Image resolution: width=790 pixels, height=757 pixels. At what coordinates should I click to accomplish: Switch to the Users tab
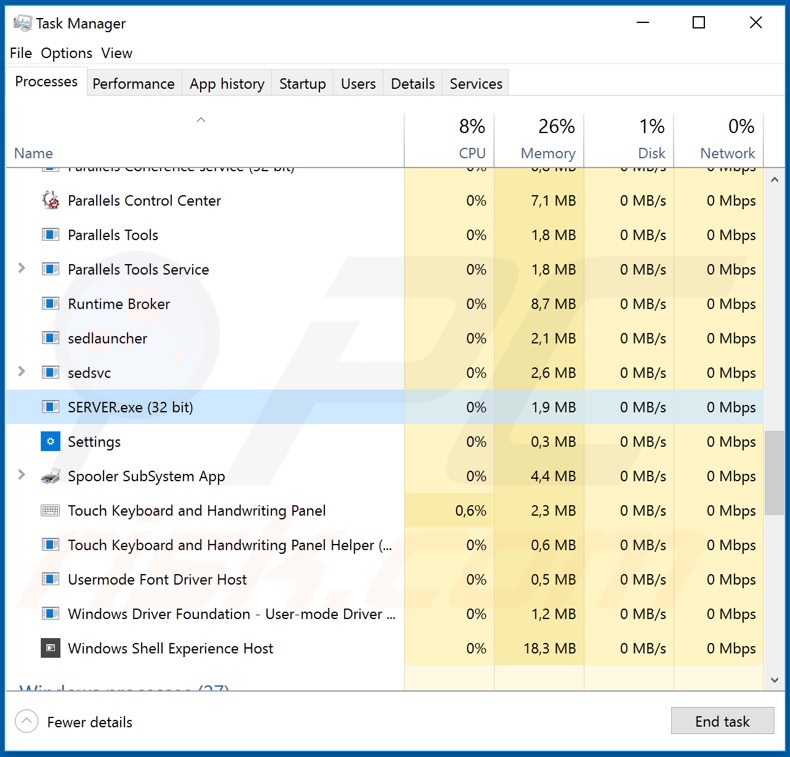pos(358,84)
